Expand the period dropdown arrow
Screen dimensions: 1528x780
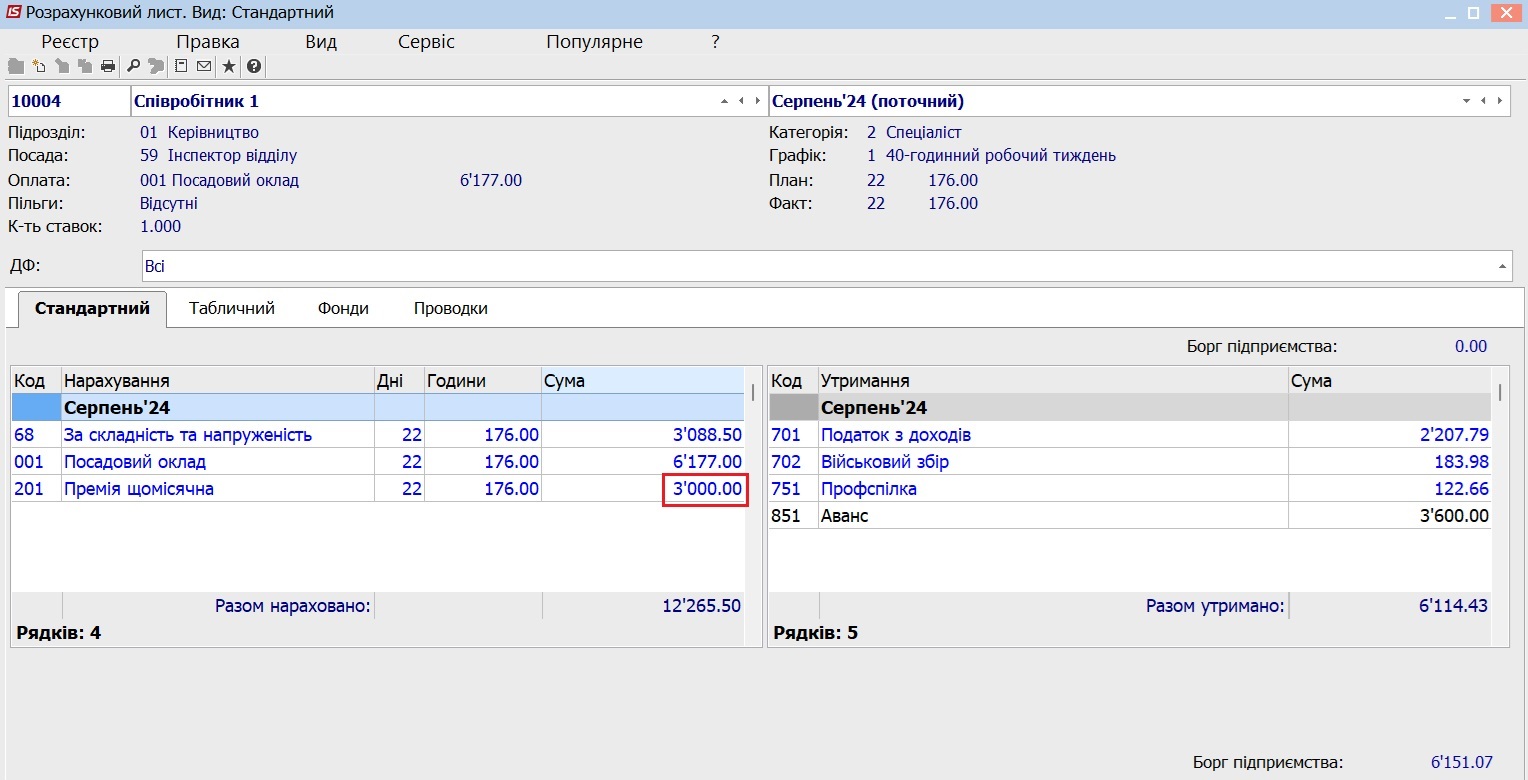1467,101
